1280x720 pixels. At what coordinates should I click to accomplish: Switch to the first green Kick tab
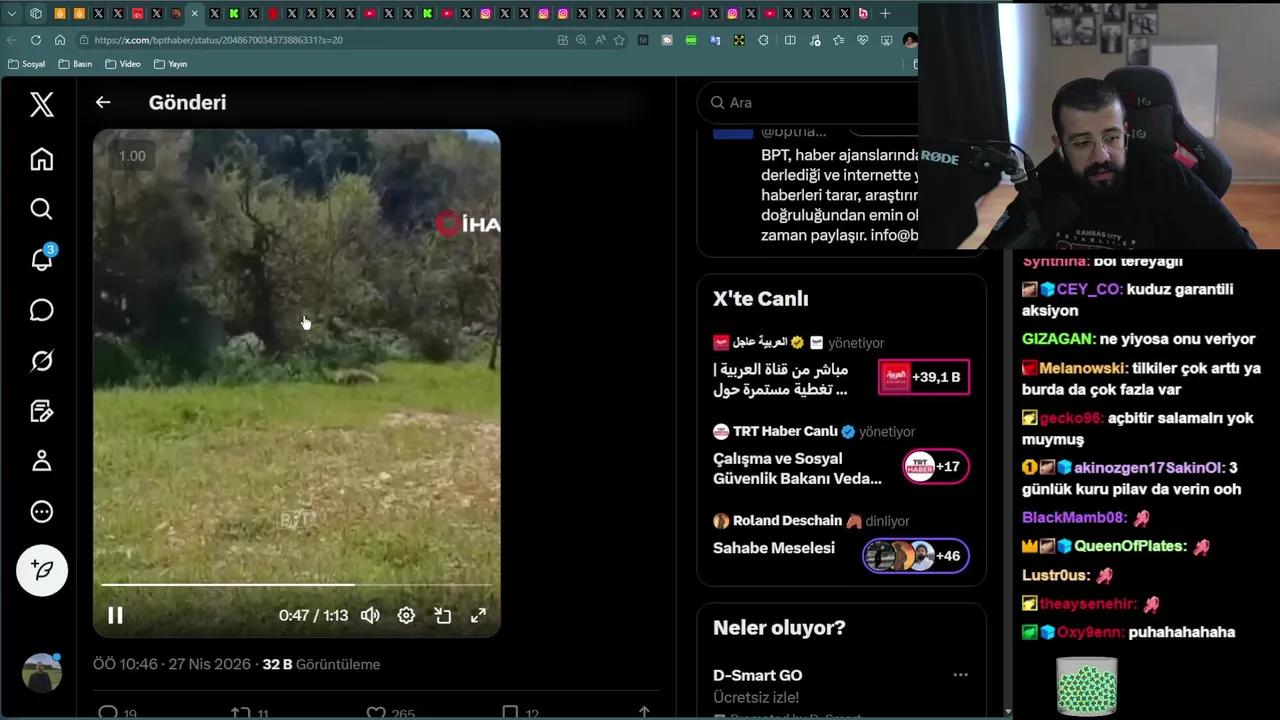[x=234, y=14]
